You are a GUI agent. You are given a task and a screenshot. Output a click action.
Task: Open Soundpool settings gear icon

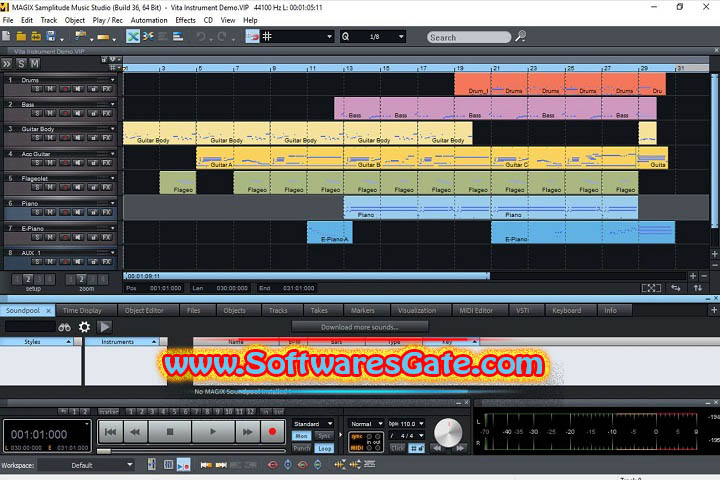[x=84, y=327]
